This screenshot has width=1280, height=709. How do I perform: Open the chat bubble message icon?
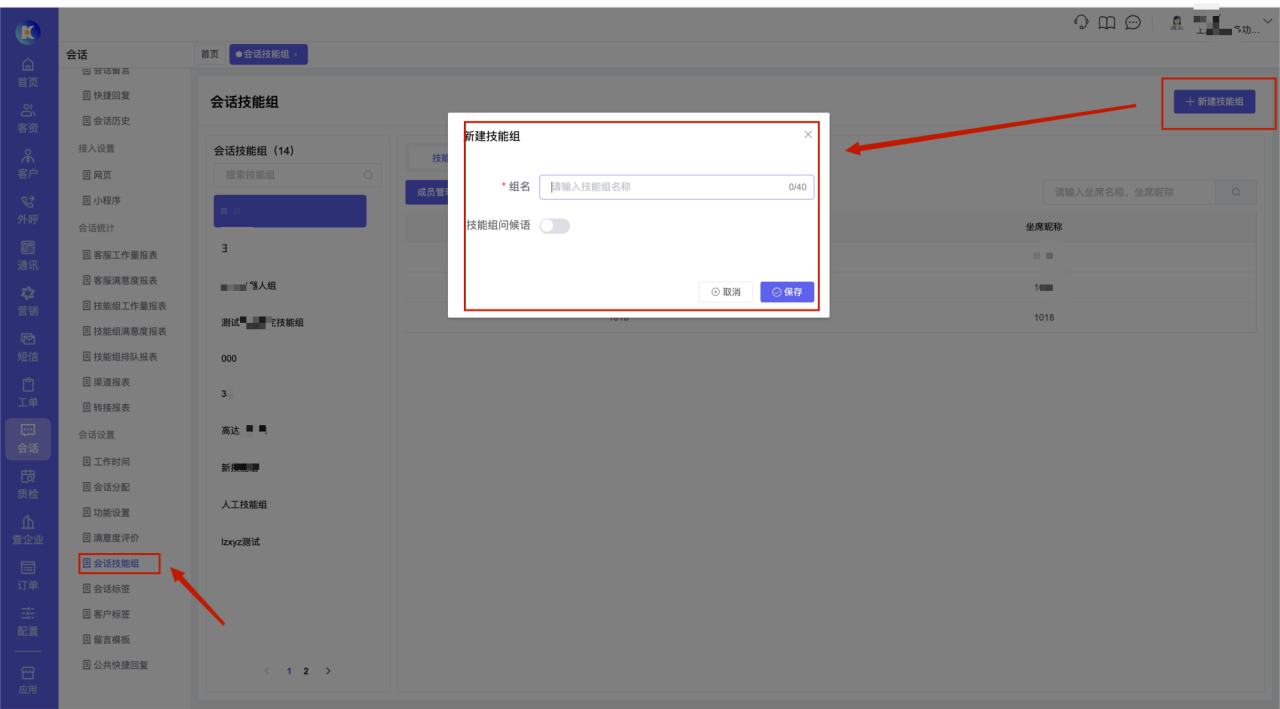[1133, 22]
